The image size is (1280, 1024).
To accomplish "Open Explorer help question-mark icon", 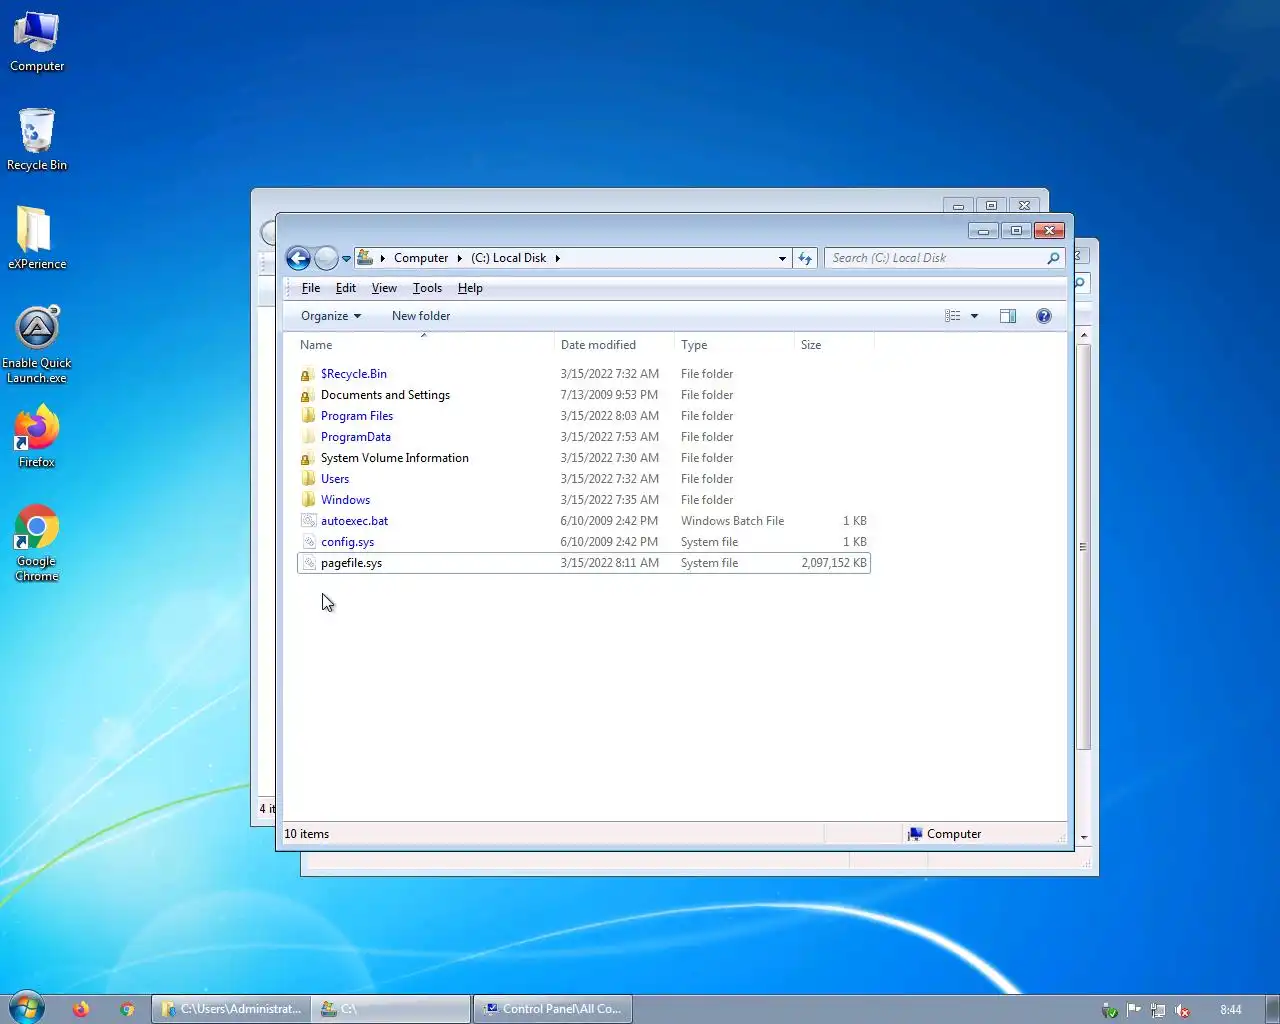I will [x=1044, y=316].
